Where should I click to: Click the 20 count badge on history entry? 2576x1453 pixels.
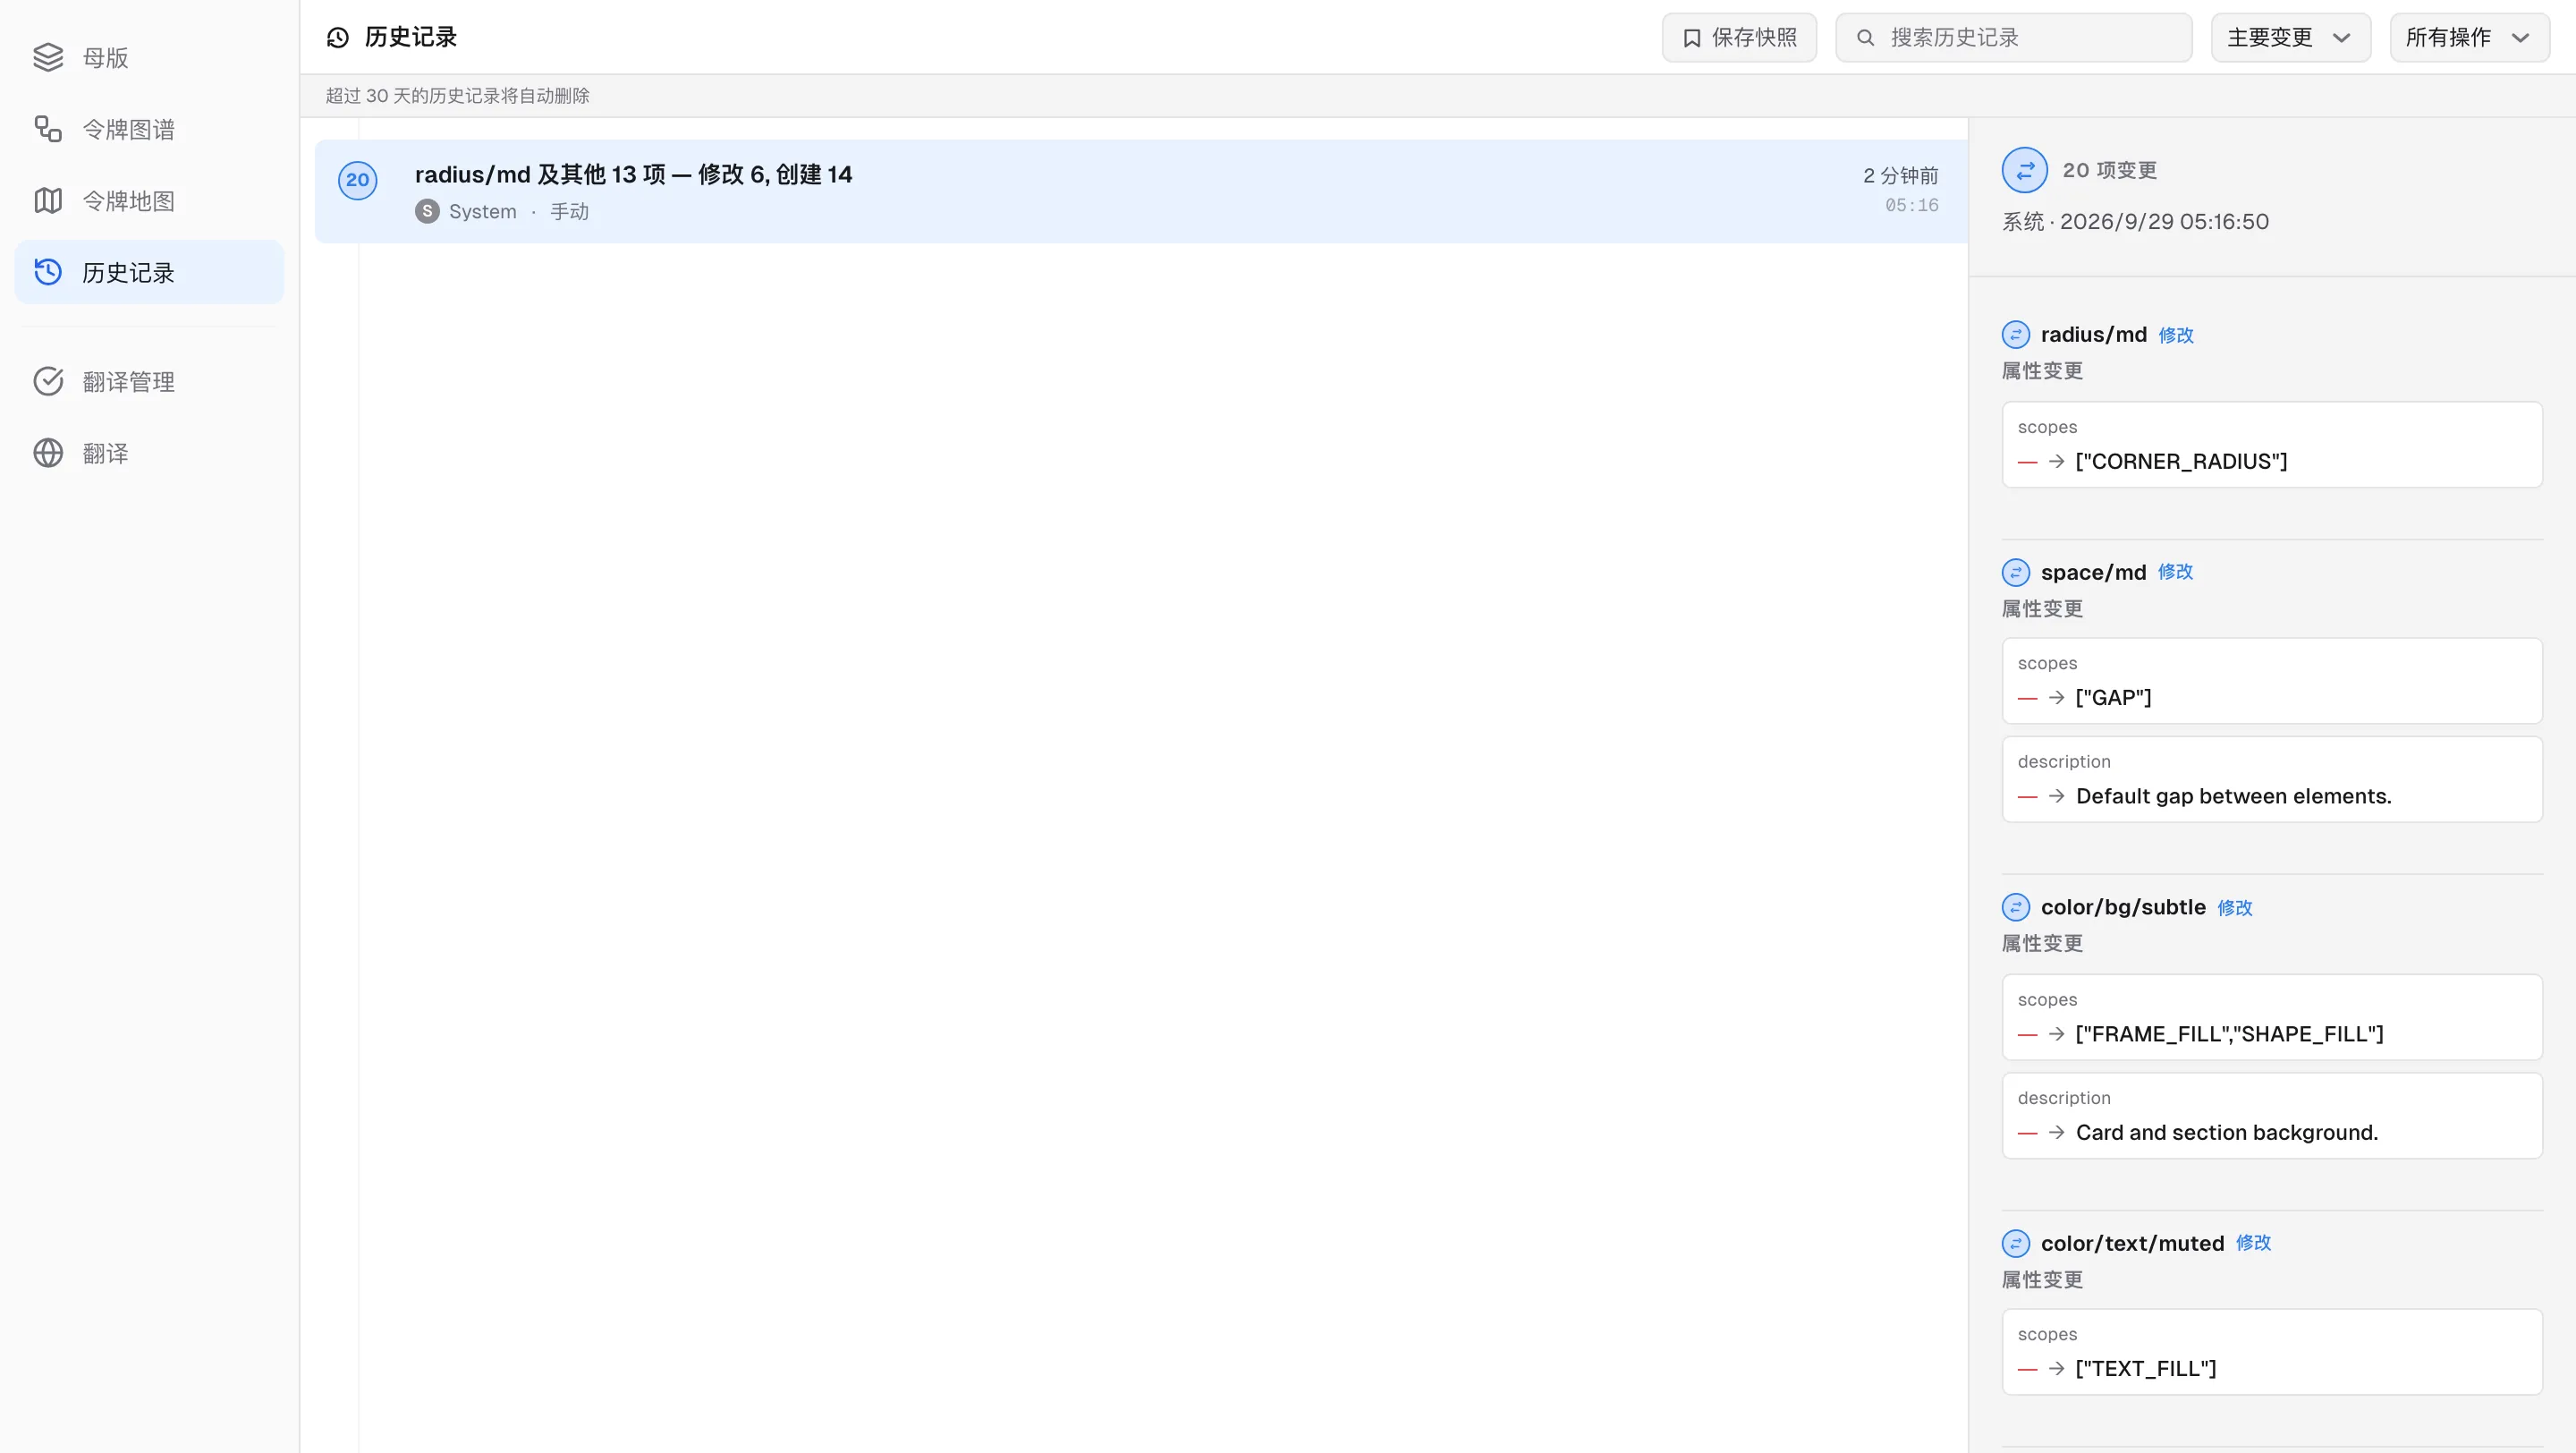click(357, 180)
